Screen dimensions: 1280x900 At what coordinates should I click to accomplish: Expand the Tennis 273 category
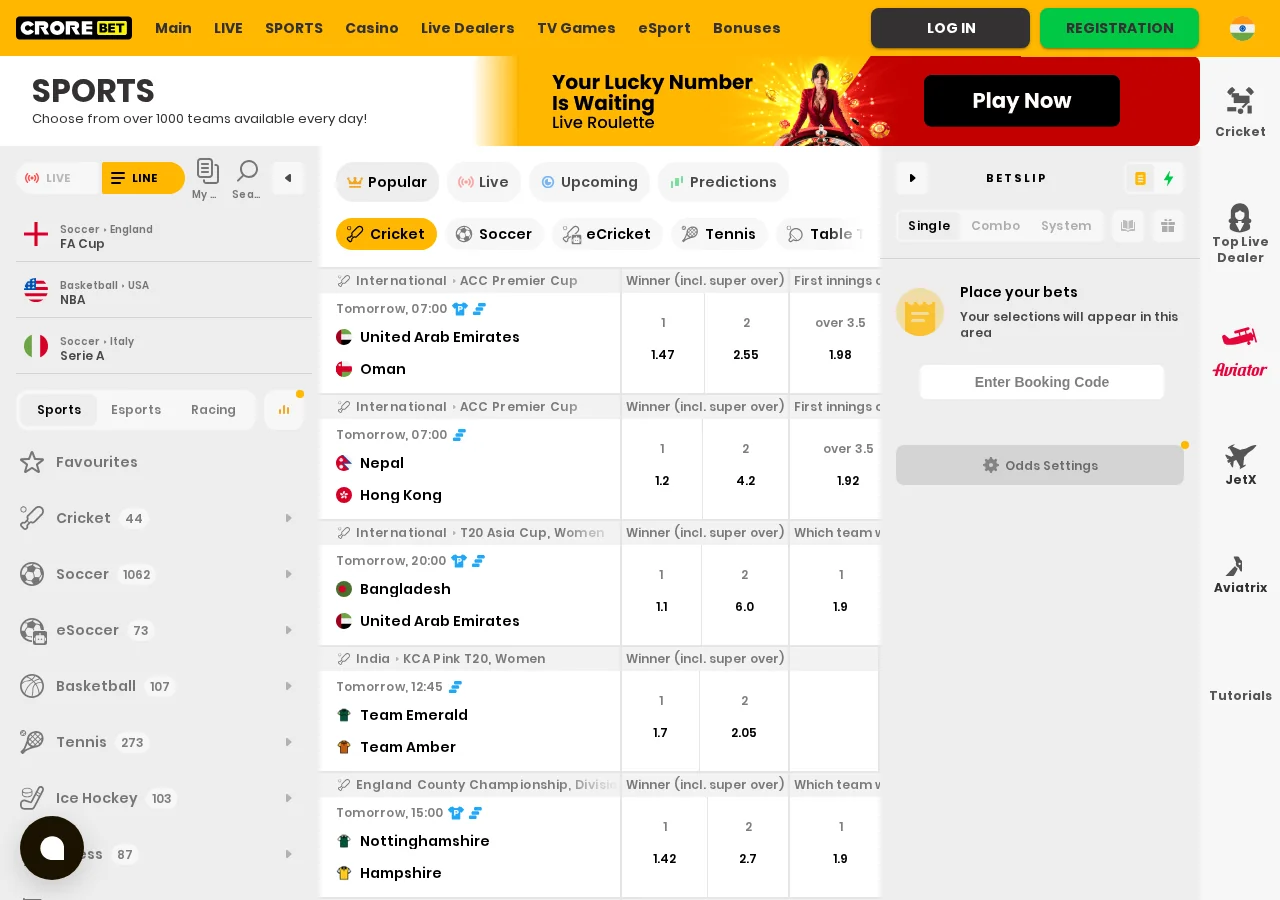tap(160, 742)
